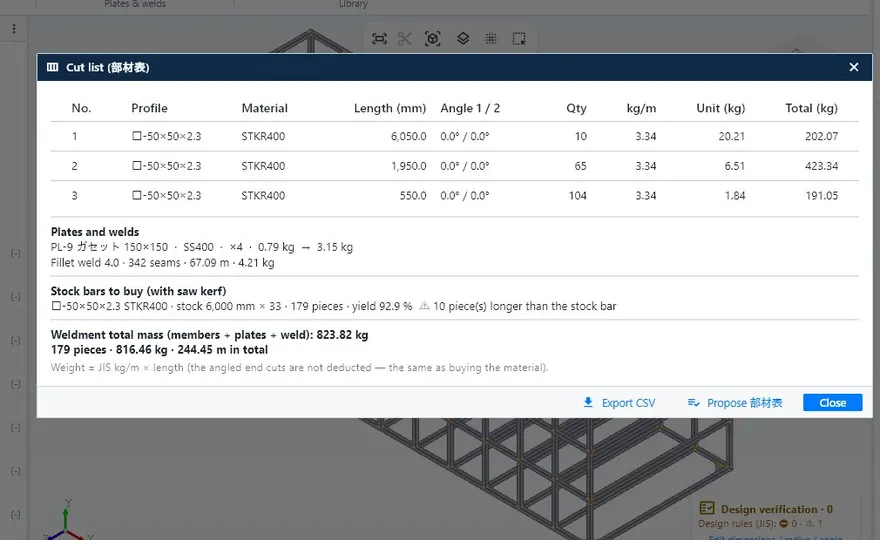Screen dimensions: 880x540
Task: Switch to the Library tab
Action: [353, 4]
